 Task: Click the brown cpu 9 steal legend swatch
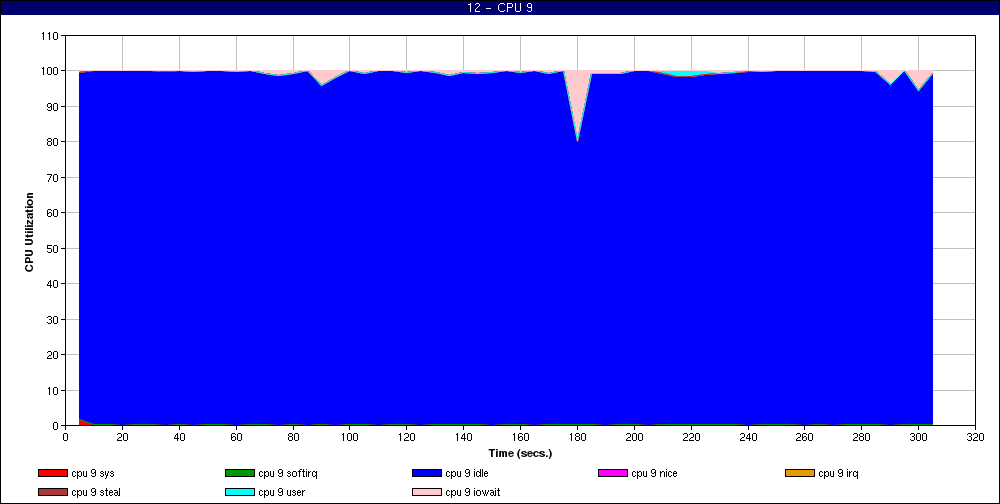pyautogui.click(x=52, y=493)
